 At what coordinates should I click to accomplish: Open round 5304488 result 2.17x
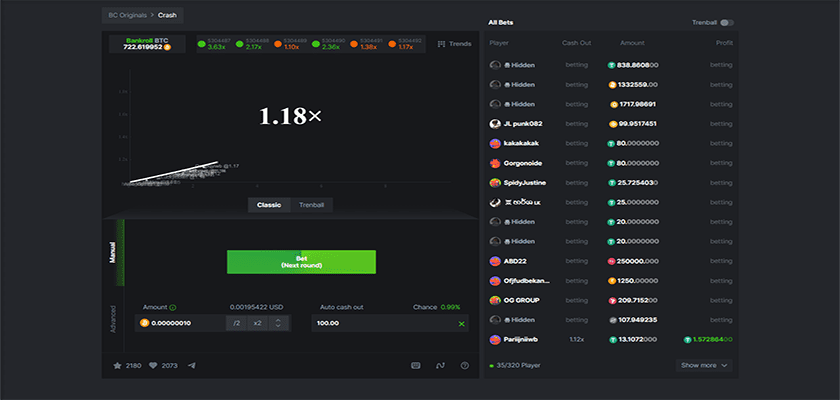click(x=253, y=44)
